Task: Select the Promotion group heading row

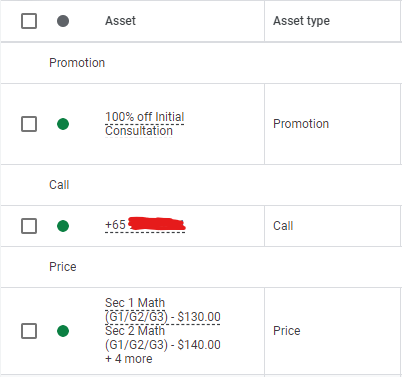Action: (201, 63)
